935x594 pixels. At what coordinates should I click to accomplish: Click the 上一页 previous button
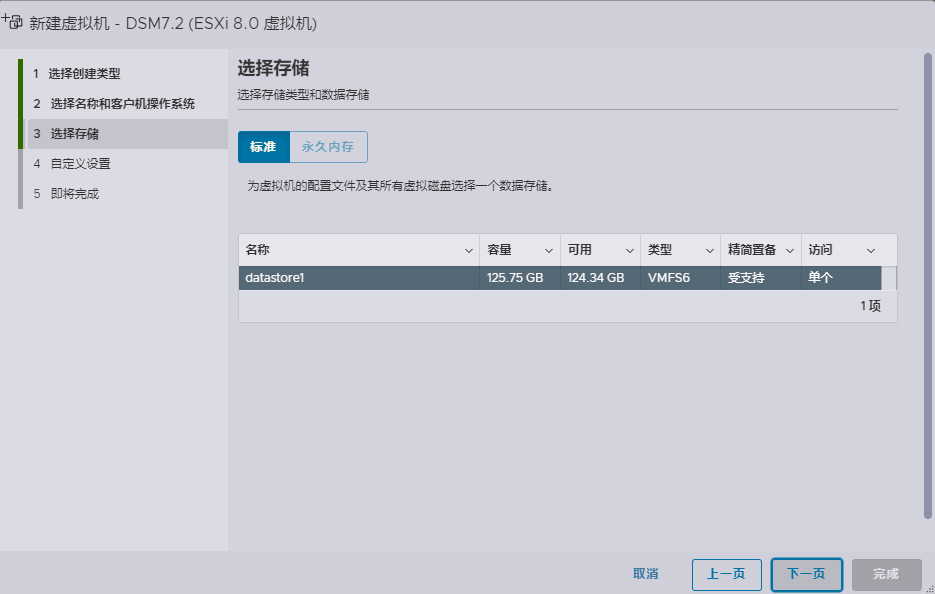pos(726,574)
